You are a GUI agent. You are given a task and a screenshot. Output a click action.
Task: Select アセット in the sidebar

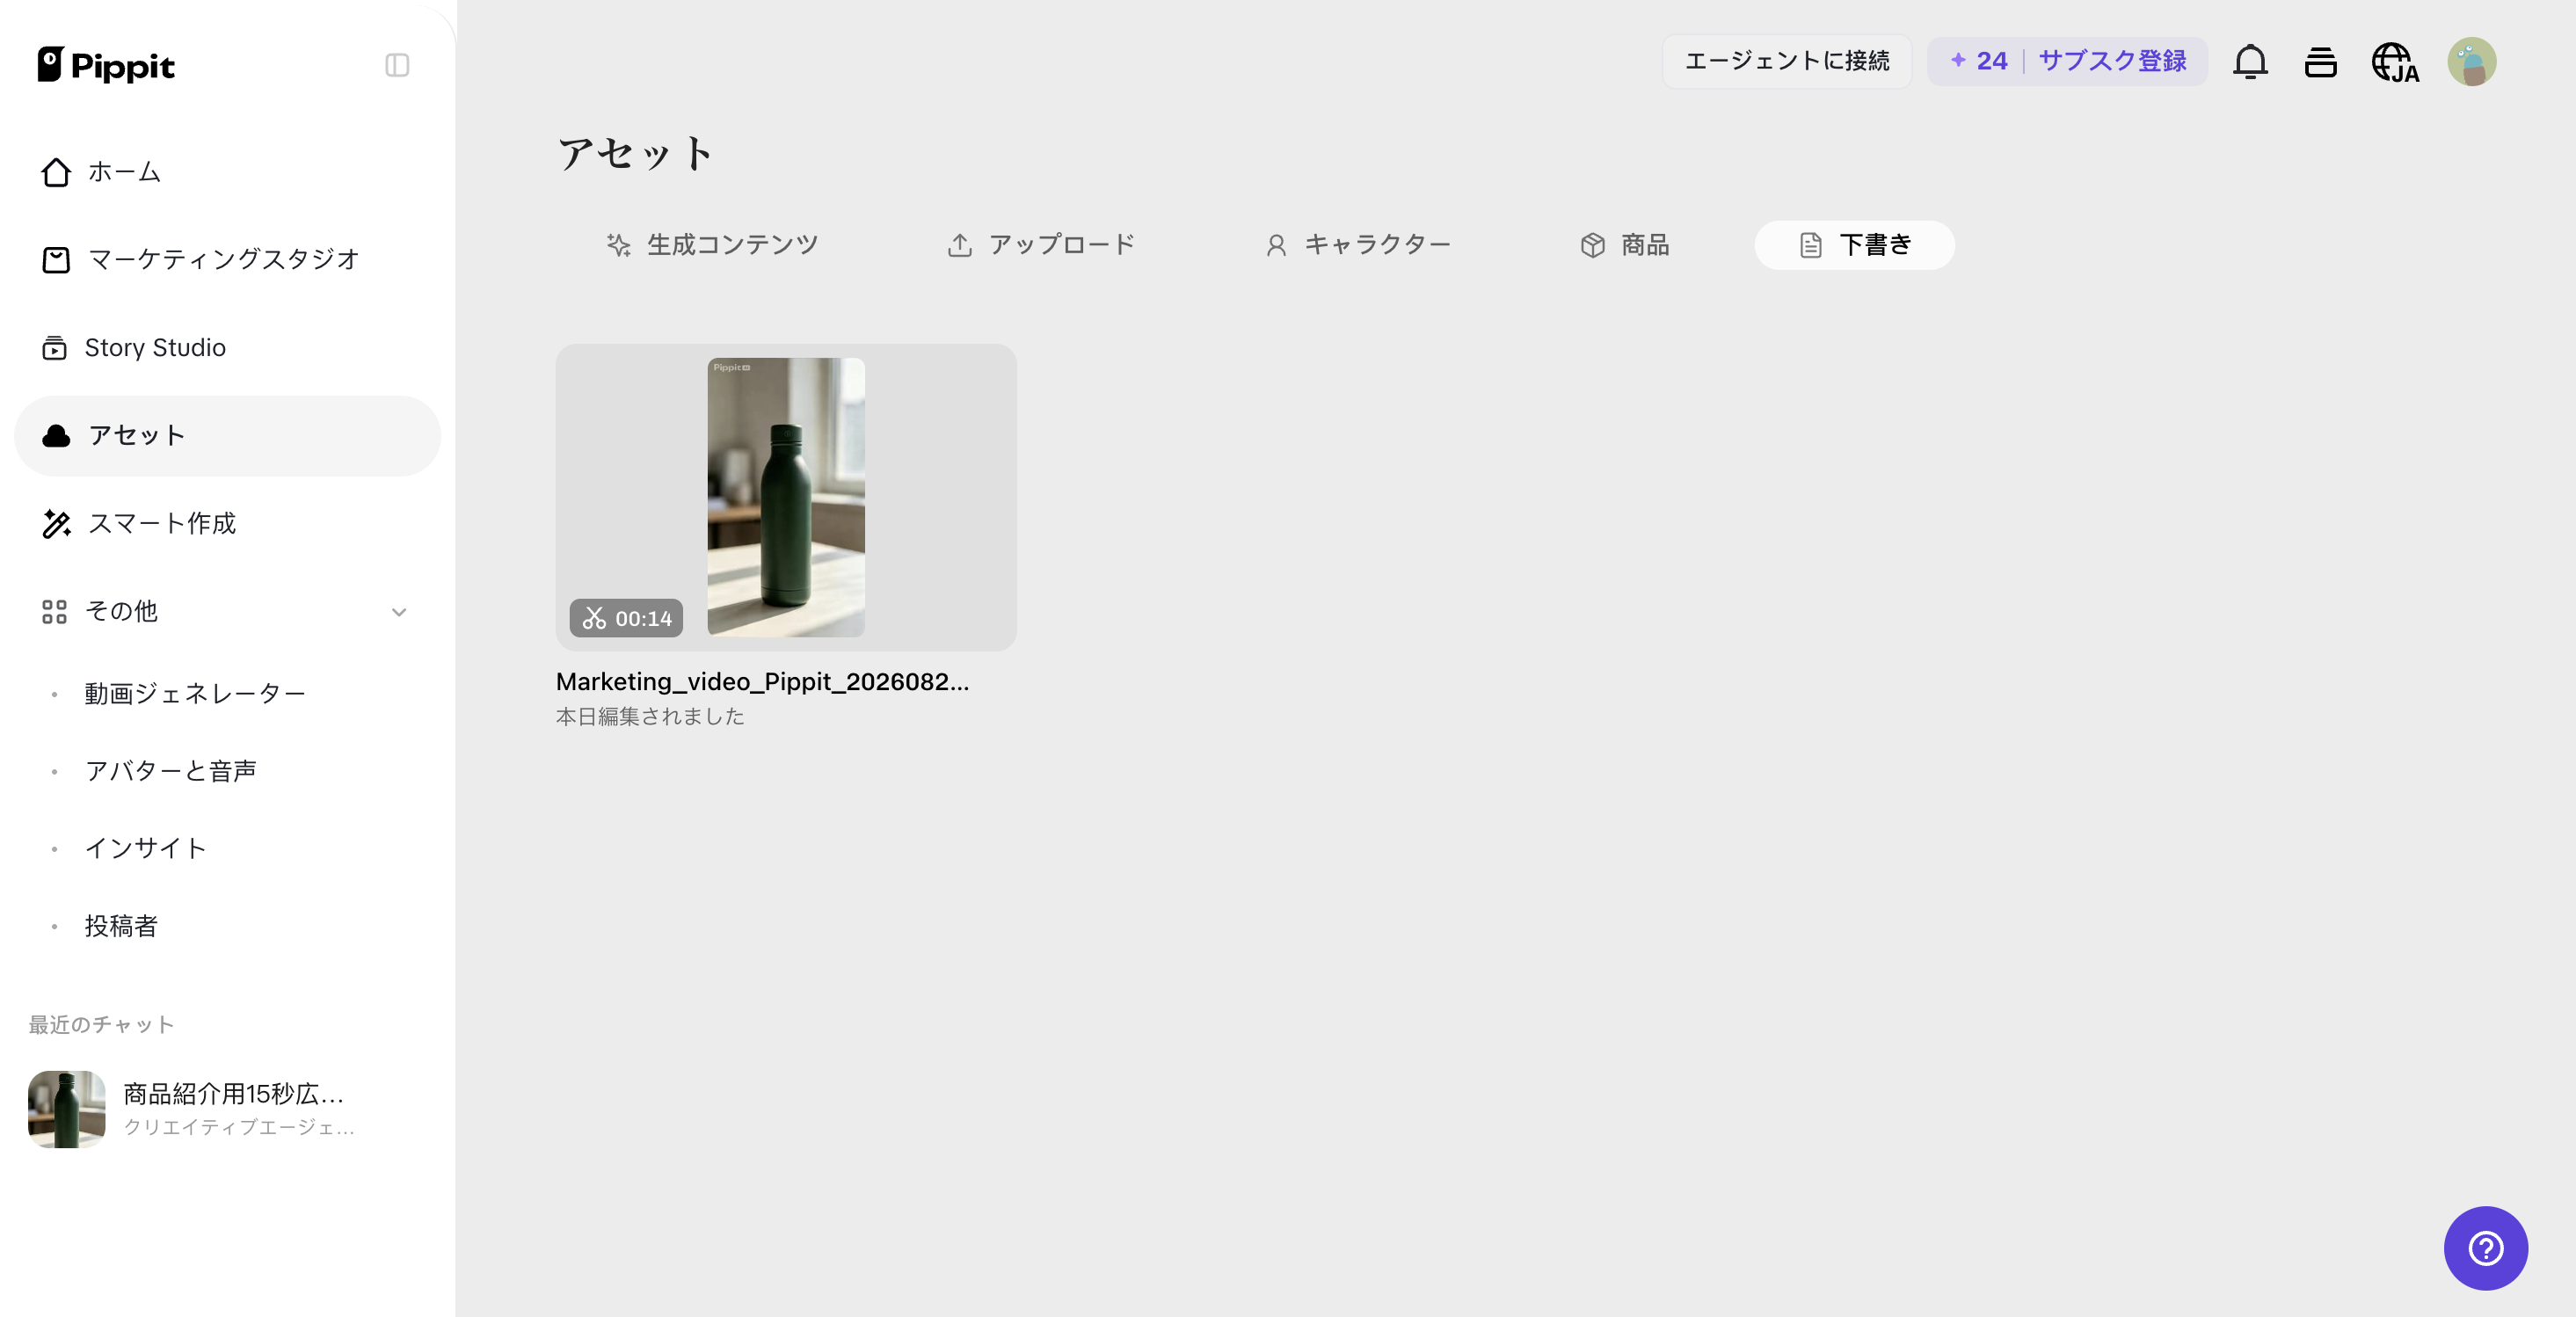227,436
